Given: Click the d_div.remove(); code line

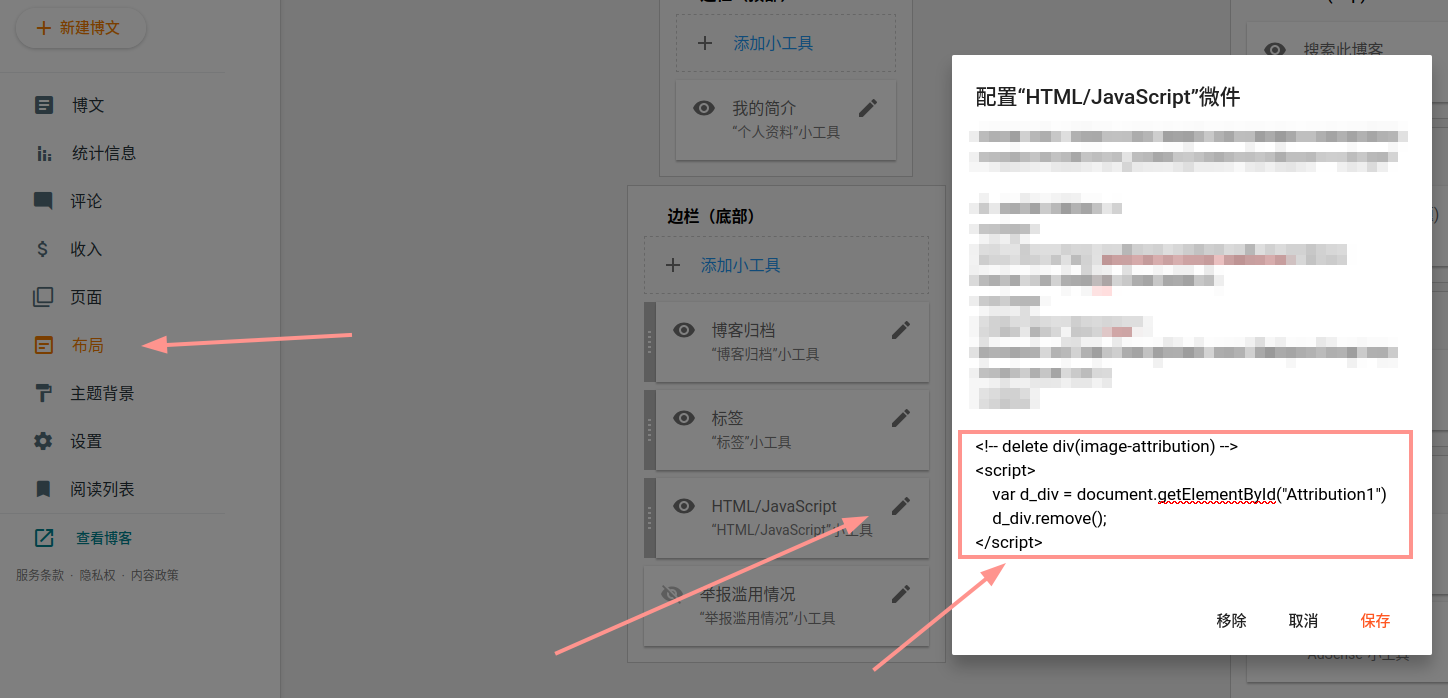Looking at the screenshot, I should click(x=1050, y=518).
